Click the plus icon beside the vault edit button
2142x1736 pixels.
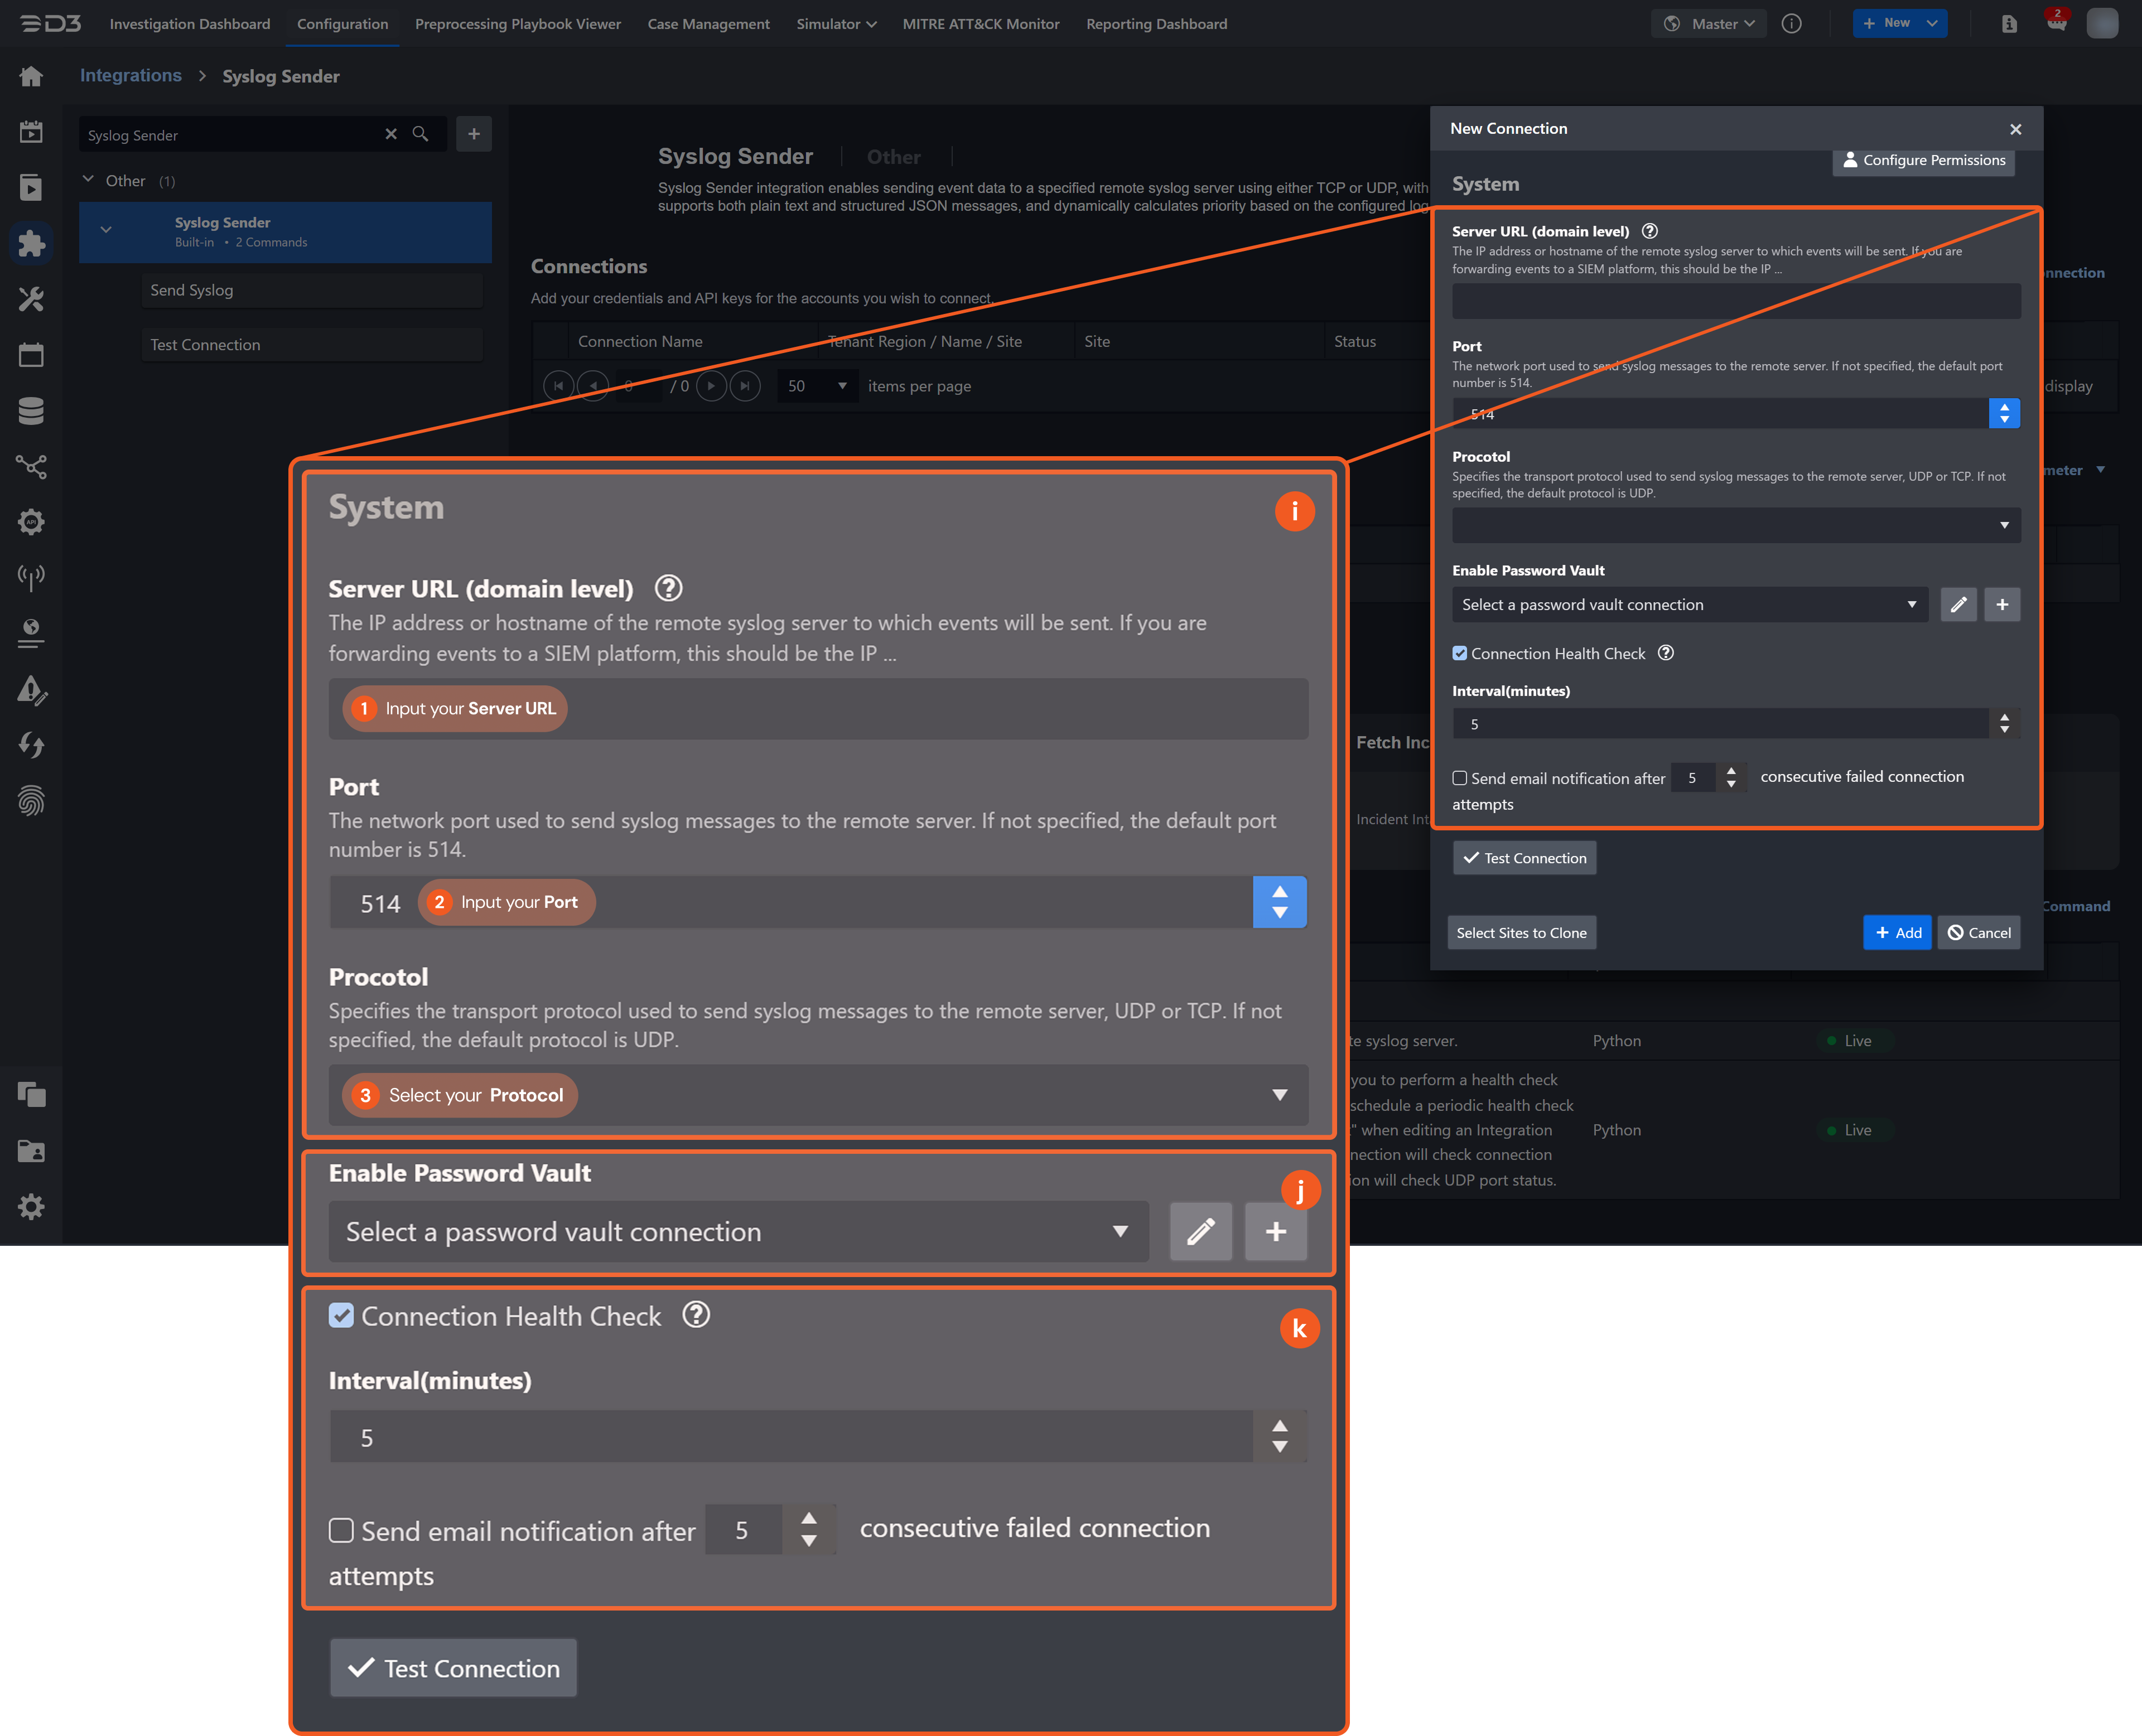2002,604
